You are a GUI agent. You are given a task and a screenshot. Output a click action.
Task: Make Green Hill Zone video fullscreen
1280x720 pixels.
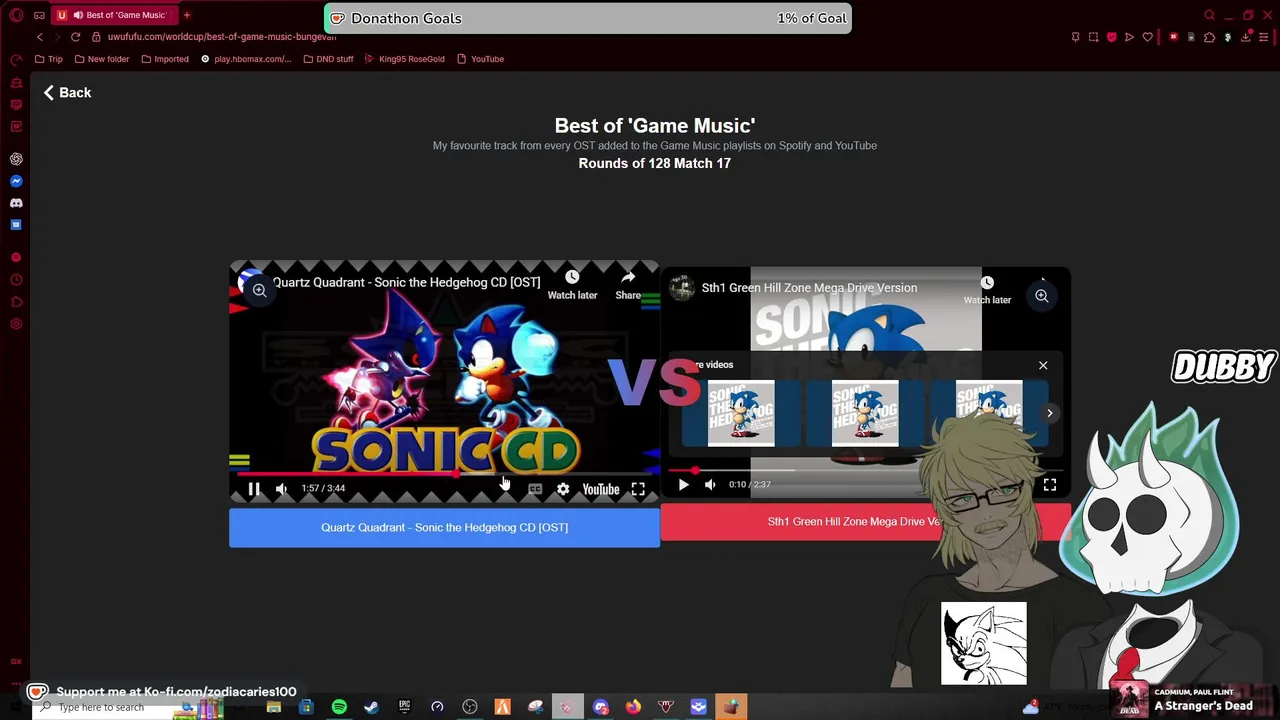tap(1050, 484)
